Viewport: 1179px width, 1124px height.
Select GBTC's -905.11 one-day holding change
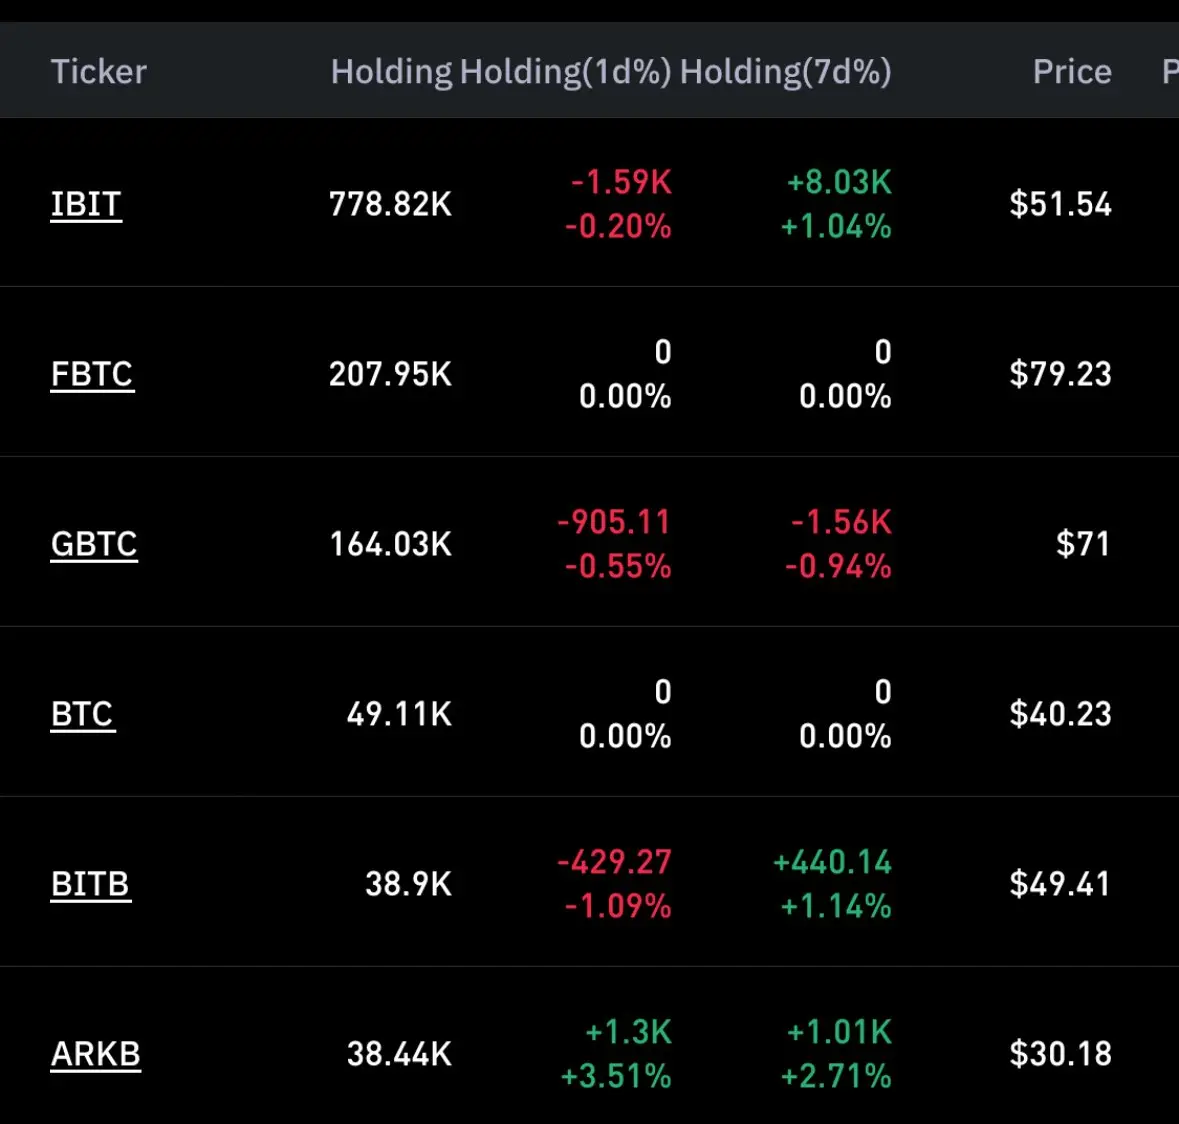click(613, 522)
